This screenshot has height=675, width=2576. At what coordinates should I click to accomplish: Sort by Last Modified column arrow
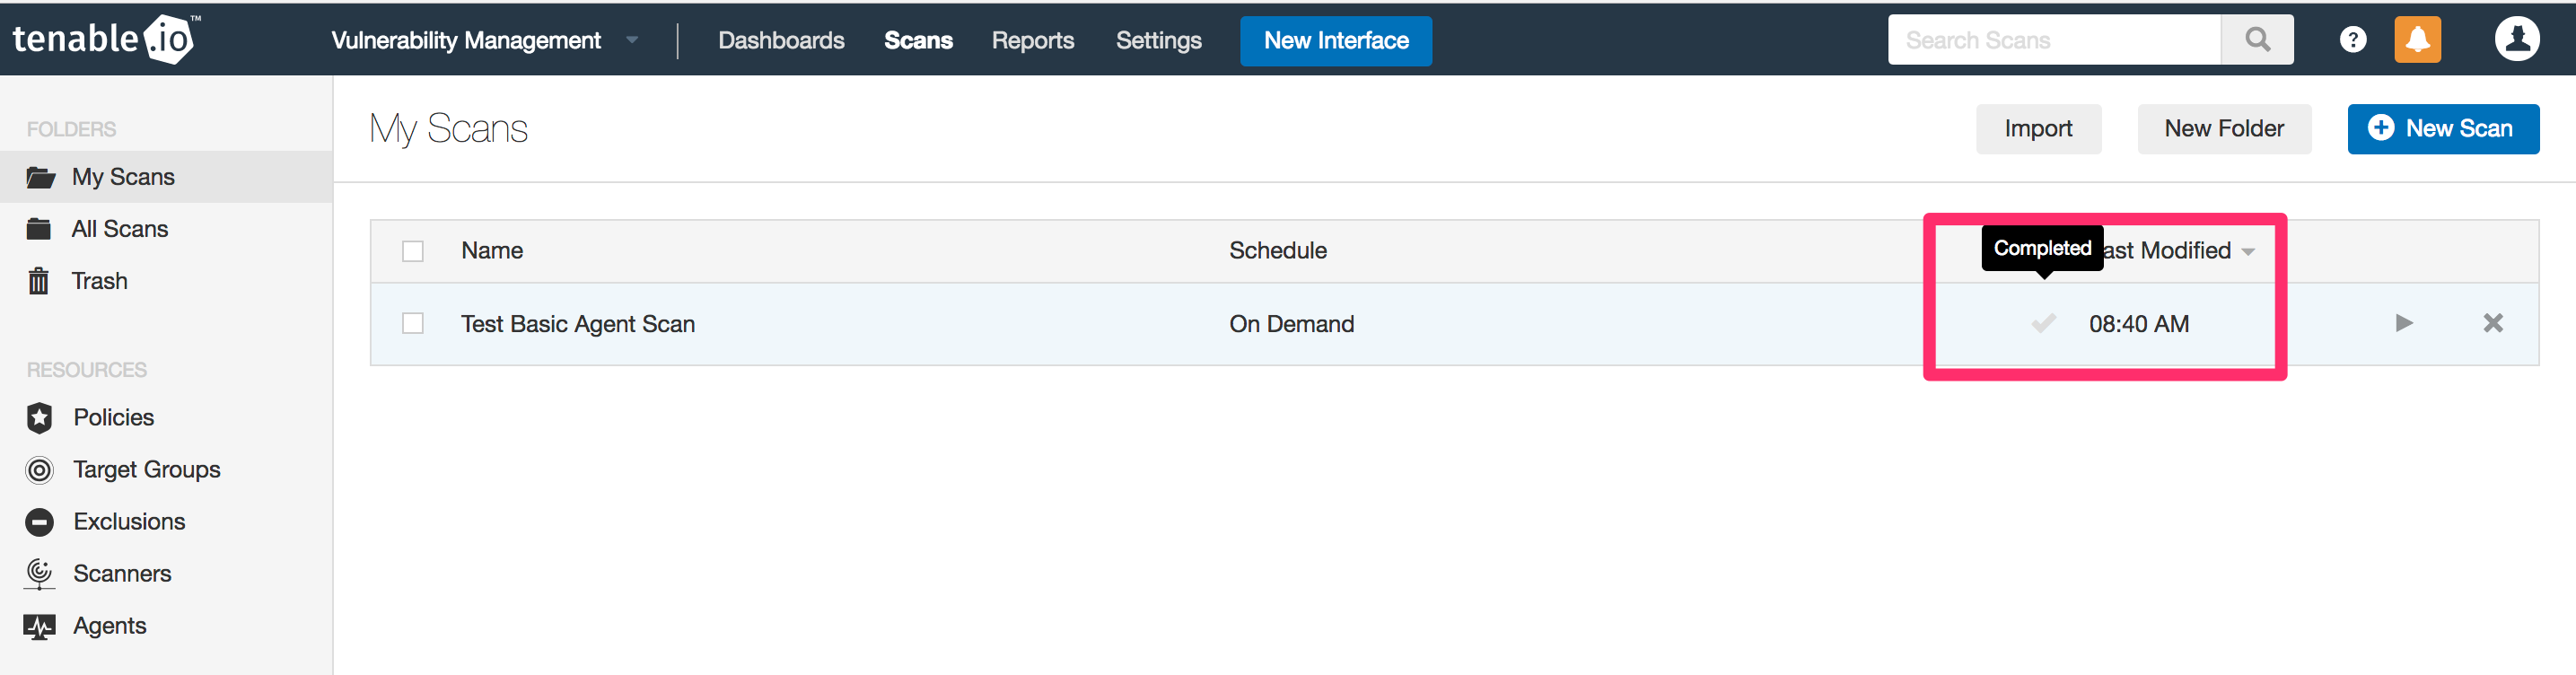pyautogui.click(x=2248, y=251)
